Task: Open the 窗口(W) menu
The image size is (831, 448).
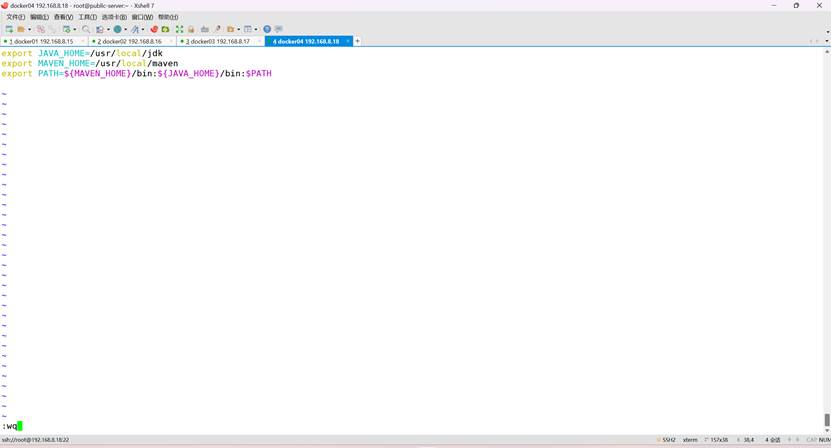Action: pyautogui.click(x=142, y=17)
